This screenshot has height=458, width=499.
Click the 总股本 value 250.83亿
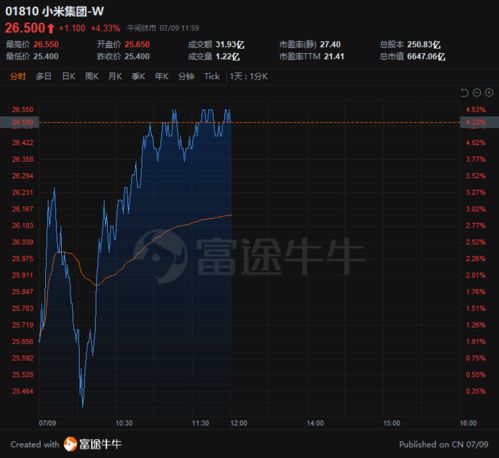pos(424,44)
